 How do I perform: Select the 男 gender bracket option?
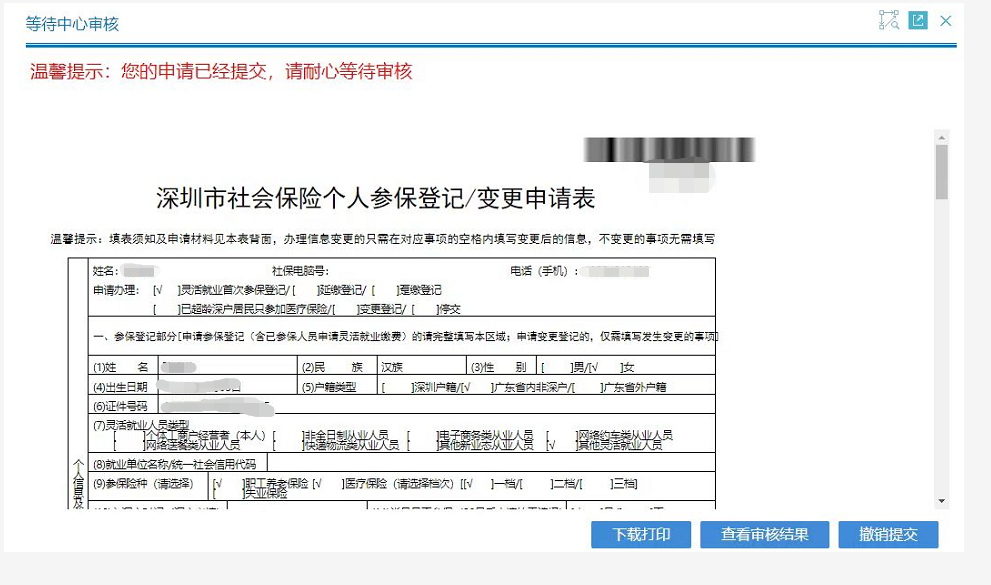tap(557, 367)
